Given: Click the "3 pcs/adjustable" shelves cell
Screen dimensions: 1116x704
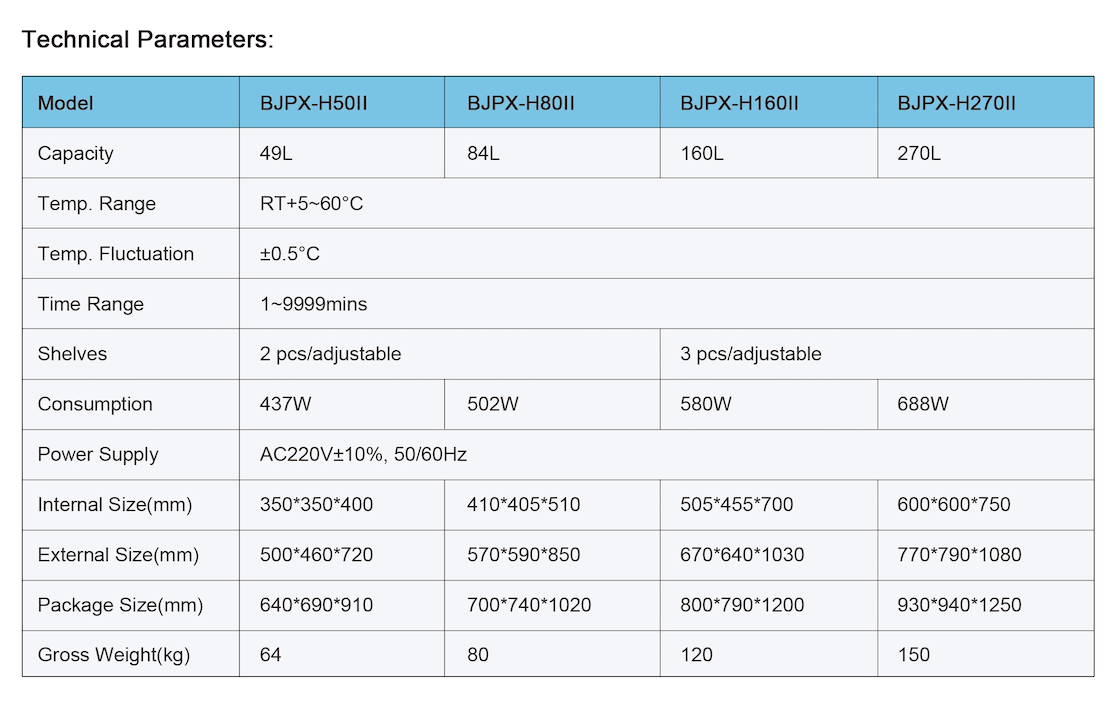Looking at the screenshot, I should tap(750, 354).
